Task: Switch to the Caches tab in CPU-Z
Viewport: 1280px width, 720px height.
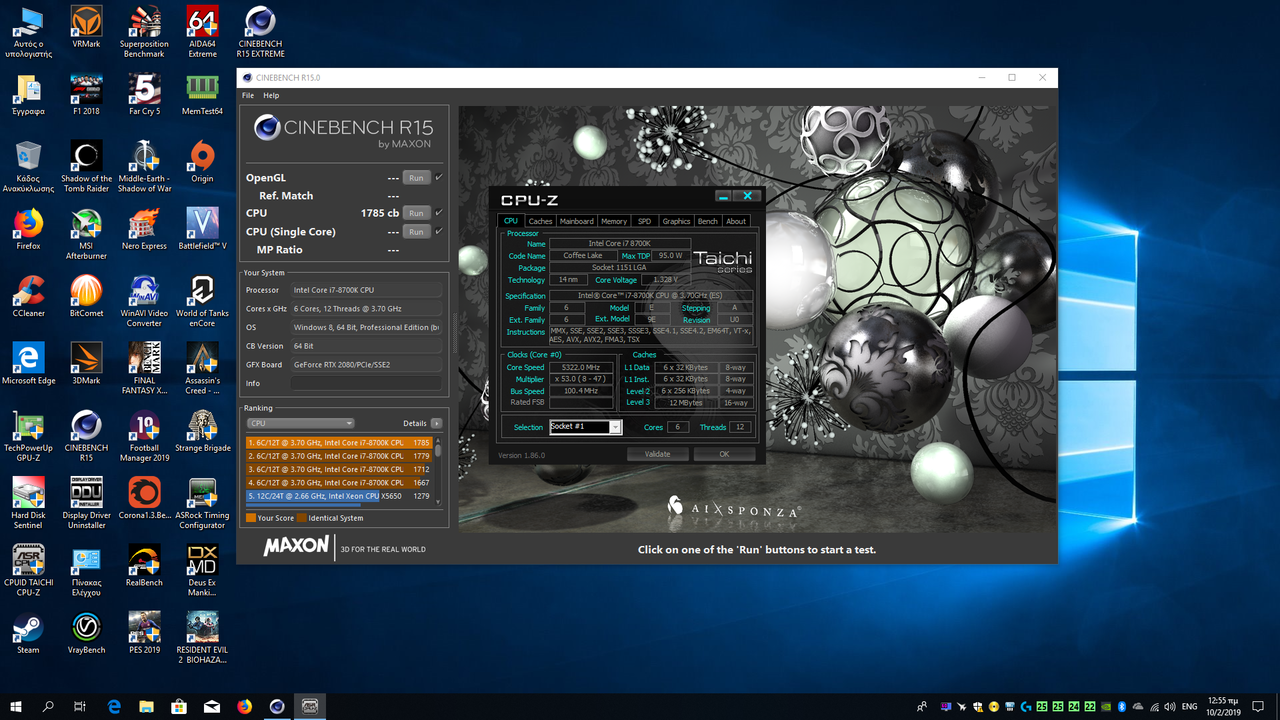Action: pos(540,221)
